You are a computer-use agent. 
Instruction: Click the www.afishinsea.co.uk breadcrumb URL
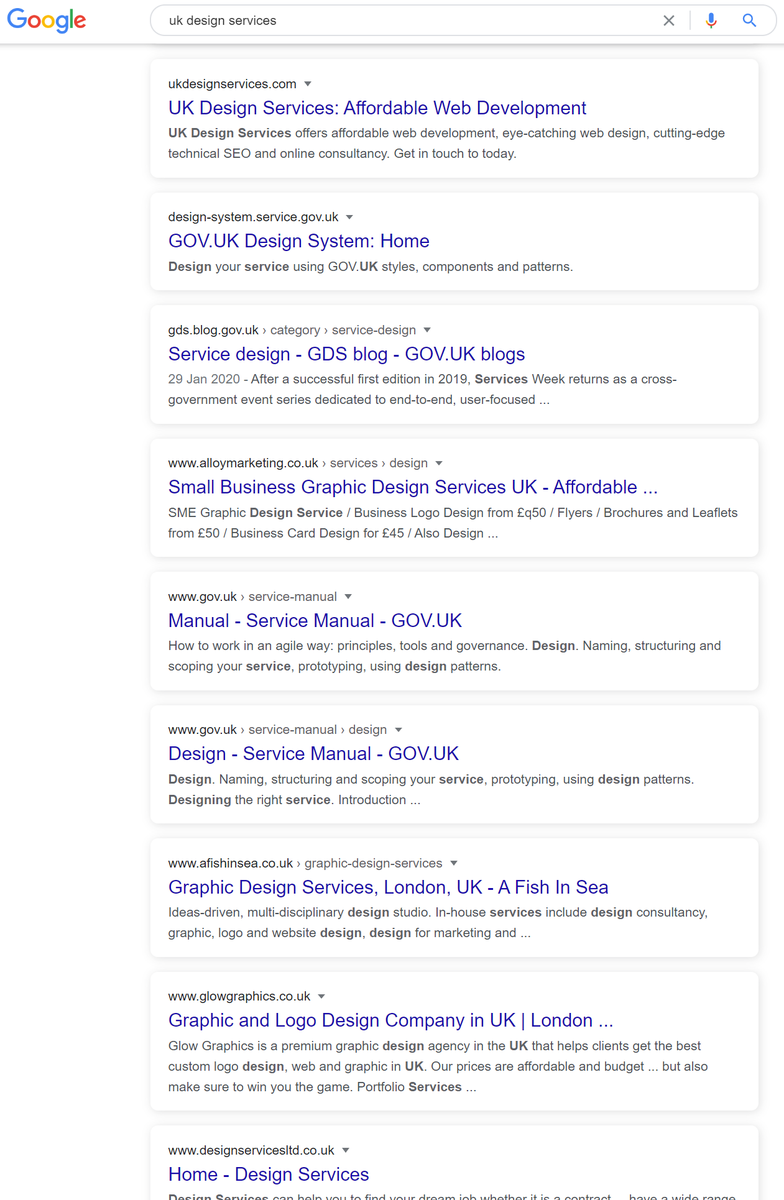pos(305,863)
